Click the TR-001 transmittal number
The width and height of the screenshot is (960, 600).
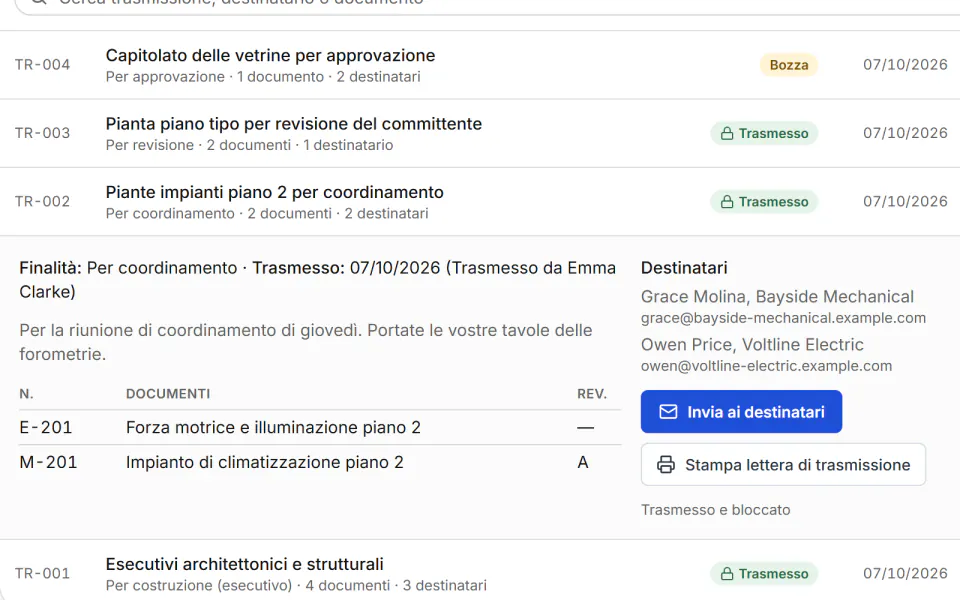pos(42,574)
